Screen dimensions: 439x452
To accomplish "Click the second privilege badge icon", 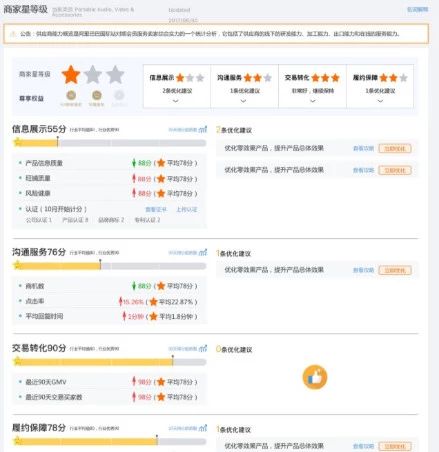I will 97,96.
